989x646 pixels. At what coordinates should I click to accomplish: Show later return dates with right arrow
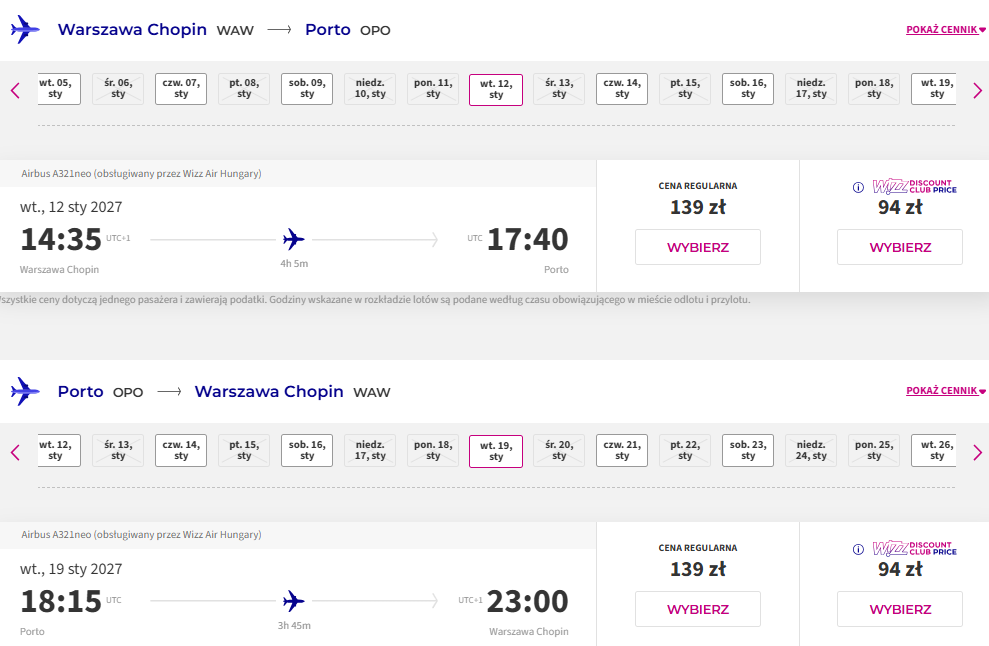point(977,452)
